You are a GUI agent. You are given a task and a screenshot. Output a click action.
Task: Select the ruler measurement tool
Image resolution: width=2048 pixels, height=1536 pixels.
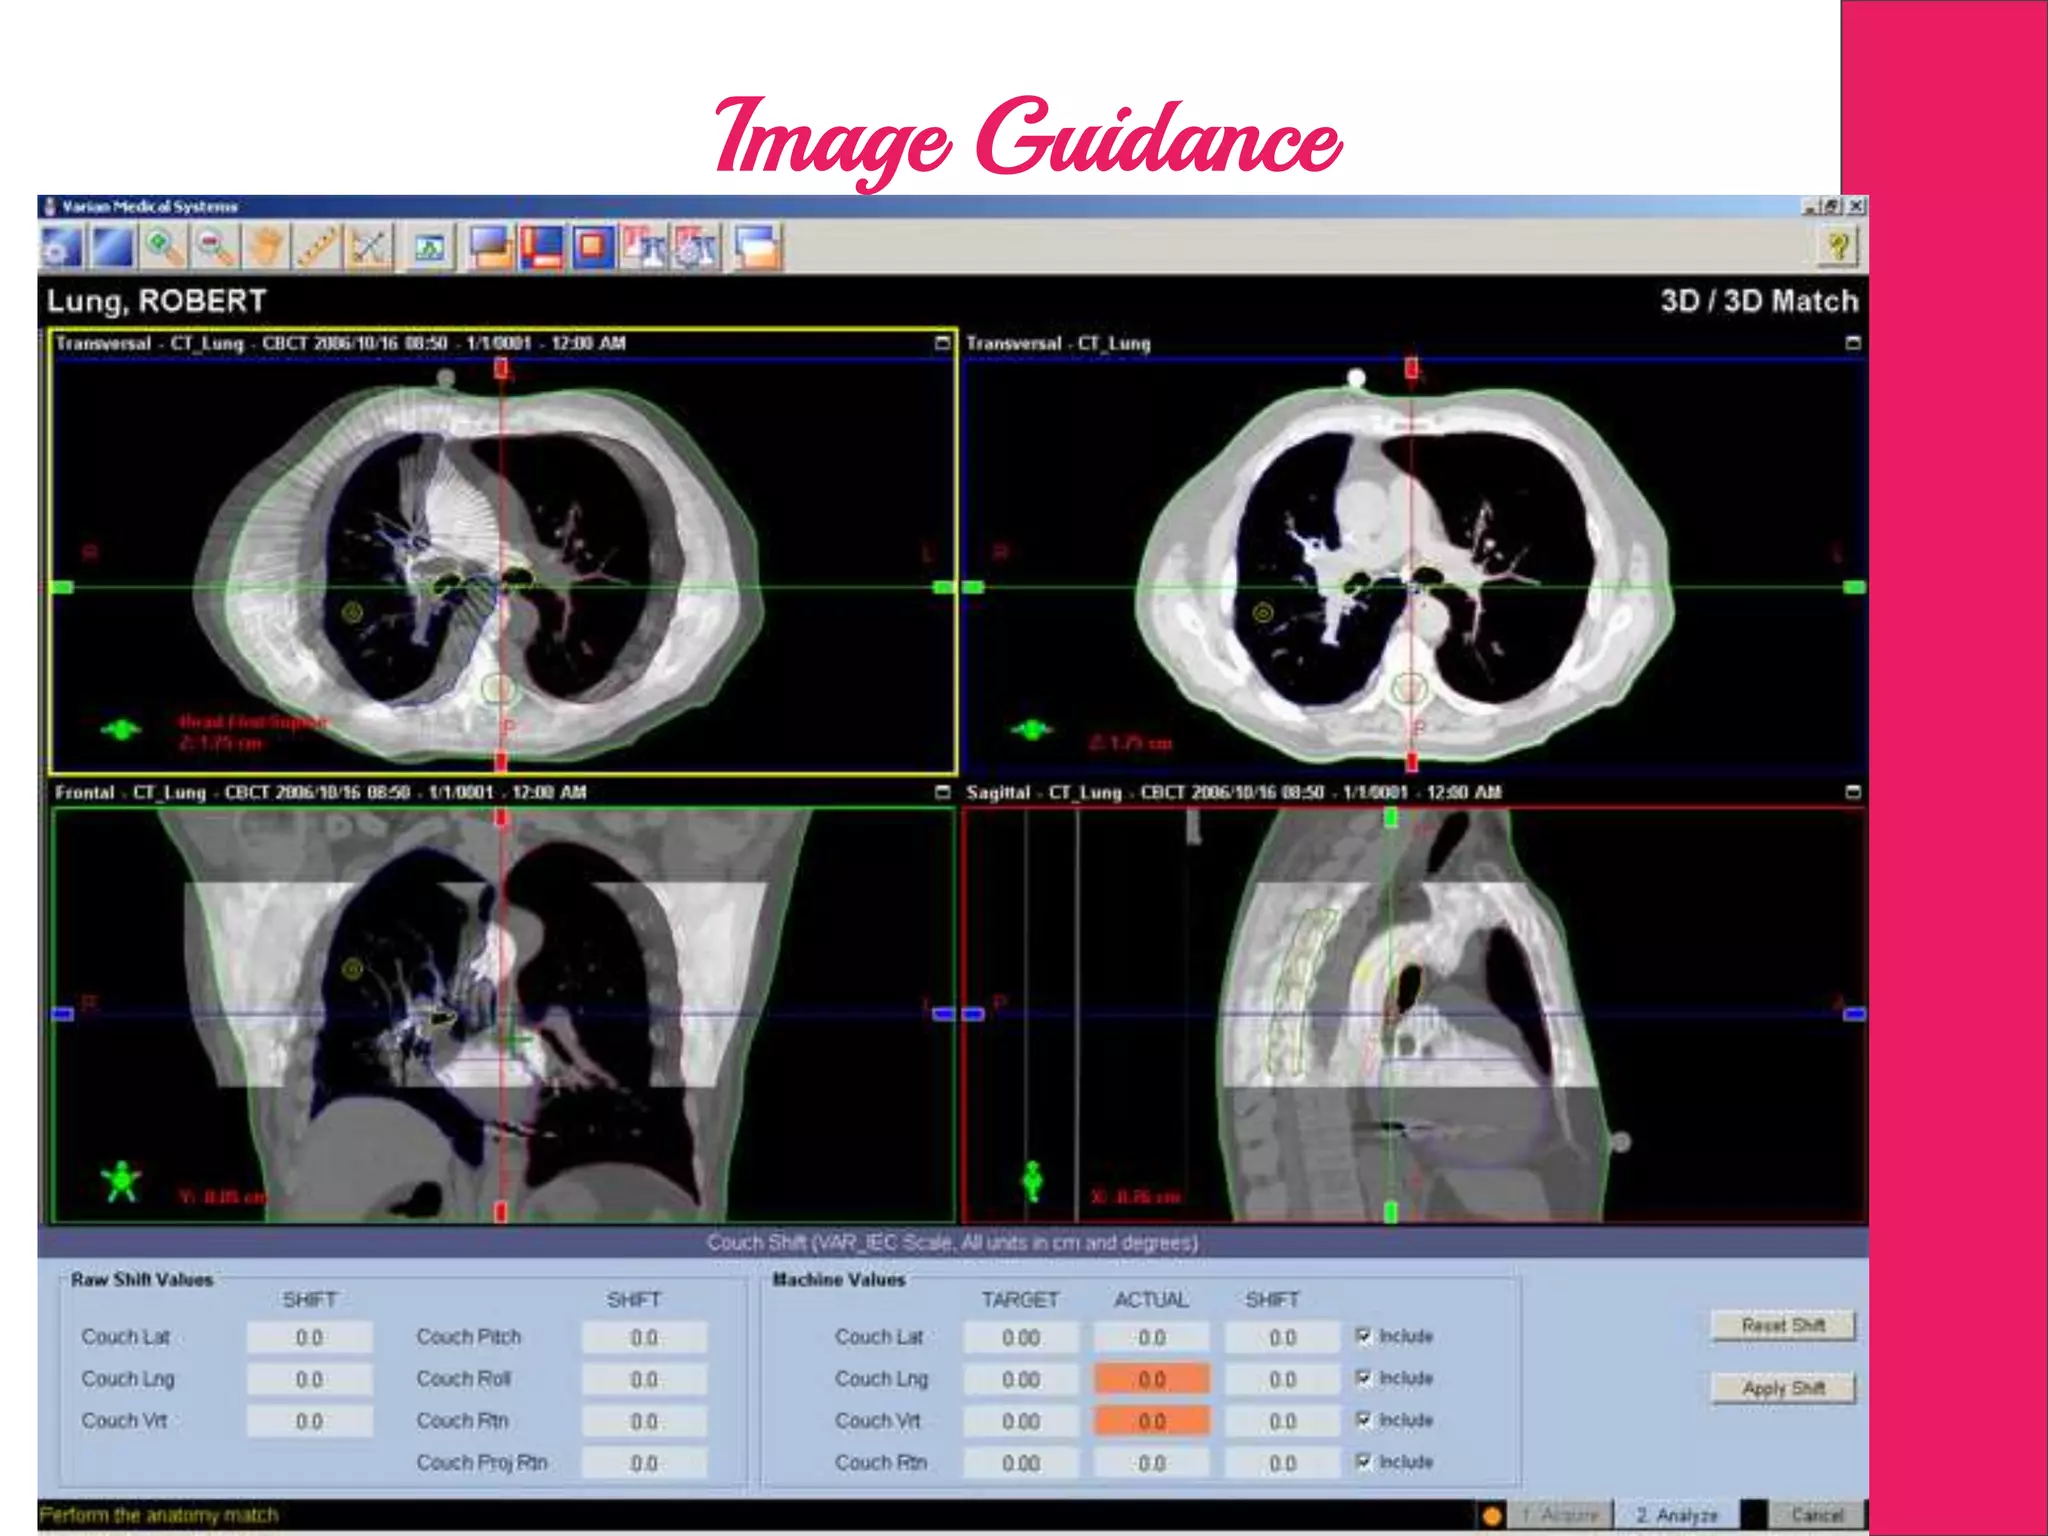[317, 247]
